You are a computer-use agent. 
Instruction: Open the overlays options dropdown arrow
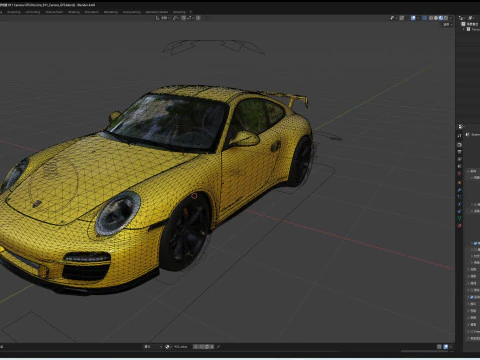click(418, 18)
